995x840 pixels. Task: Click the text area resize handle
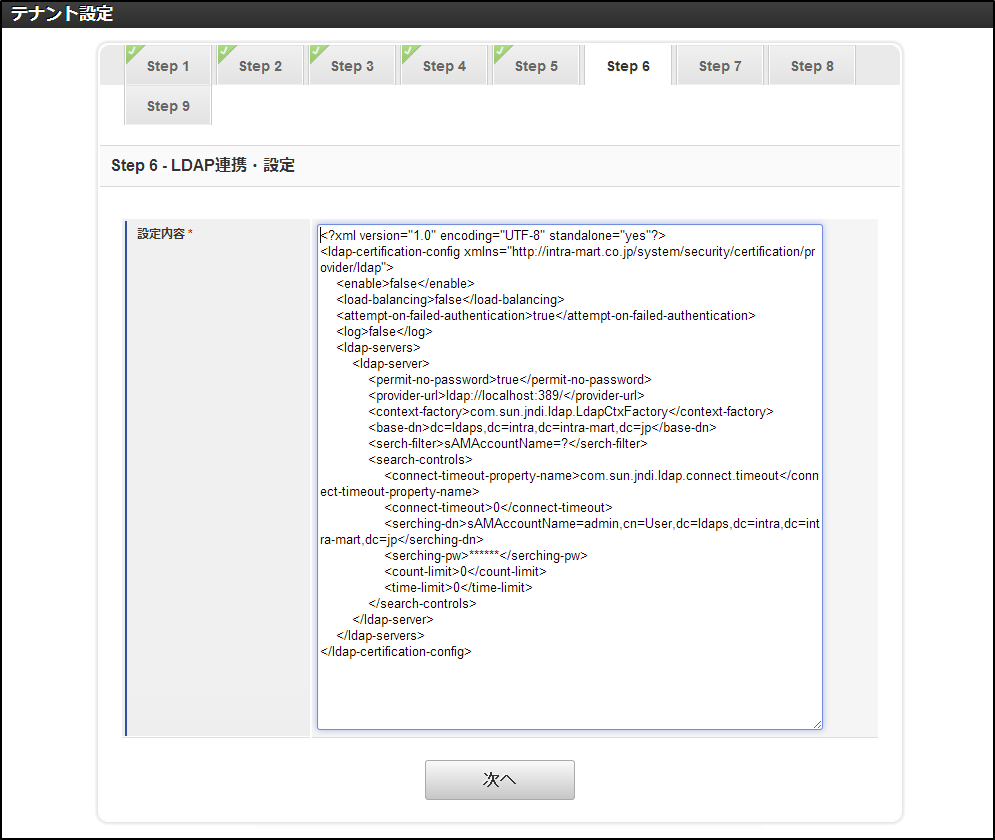(817, 724)
